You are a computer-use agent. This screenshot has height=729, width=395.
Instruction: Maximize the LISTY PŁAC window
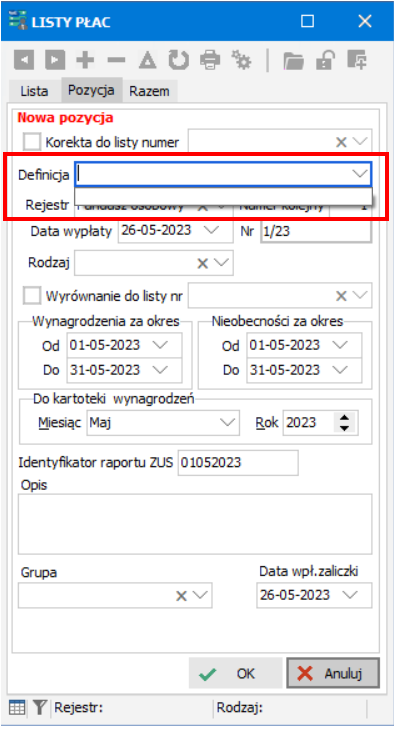click(308, 21)
